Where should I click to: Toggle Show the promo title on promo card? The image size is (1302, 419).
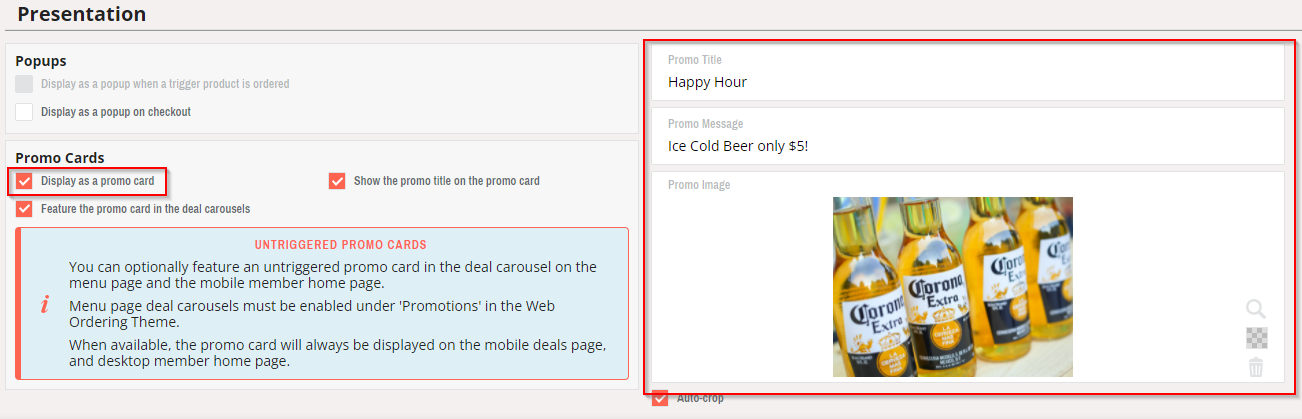tap(337, 181)
